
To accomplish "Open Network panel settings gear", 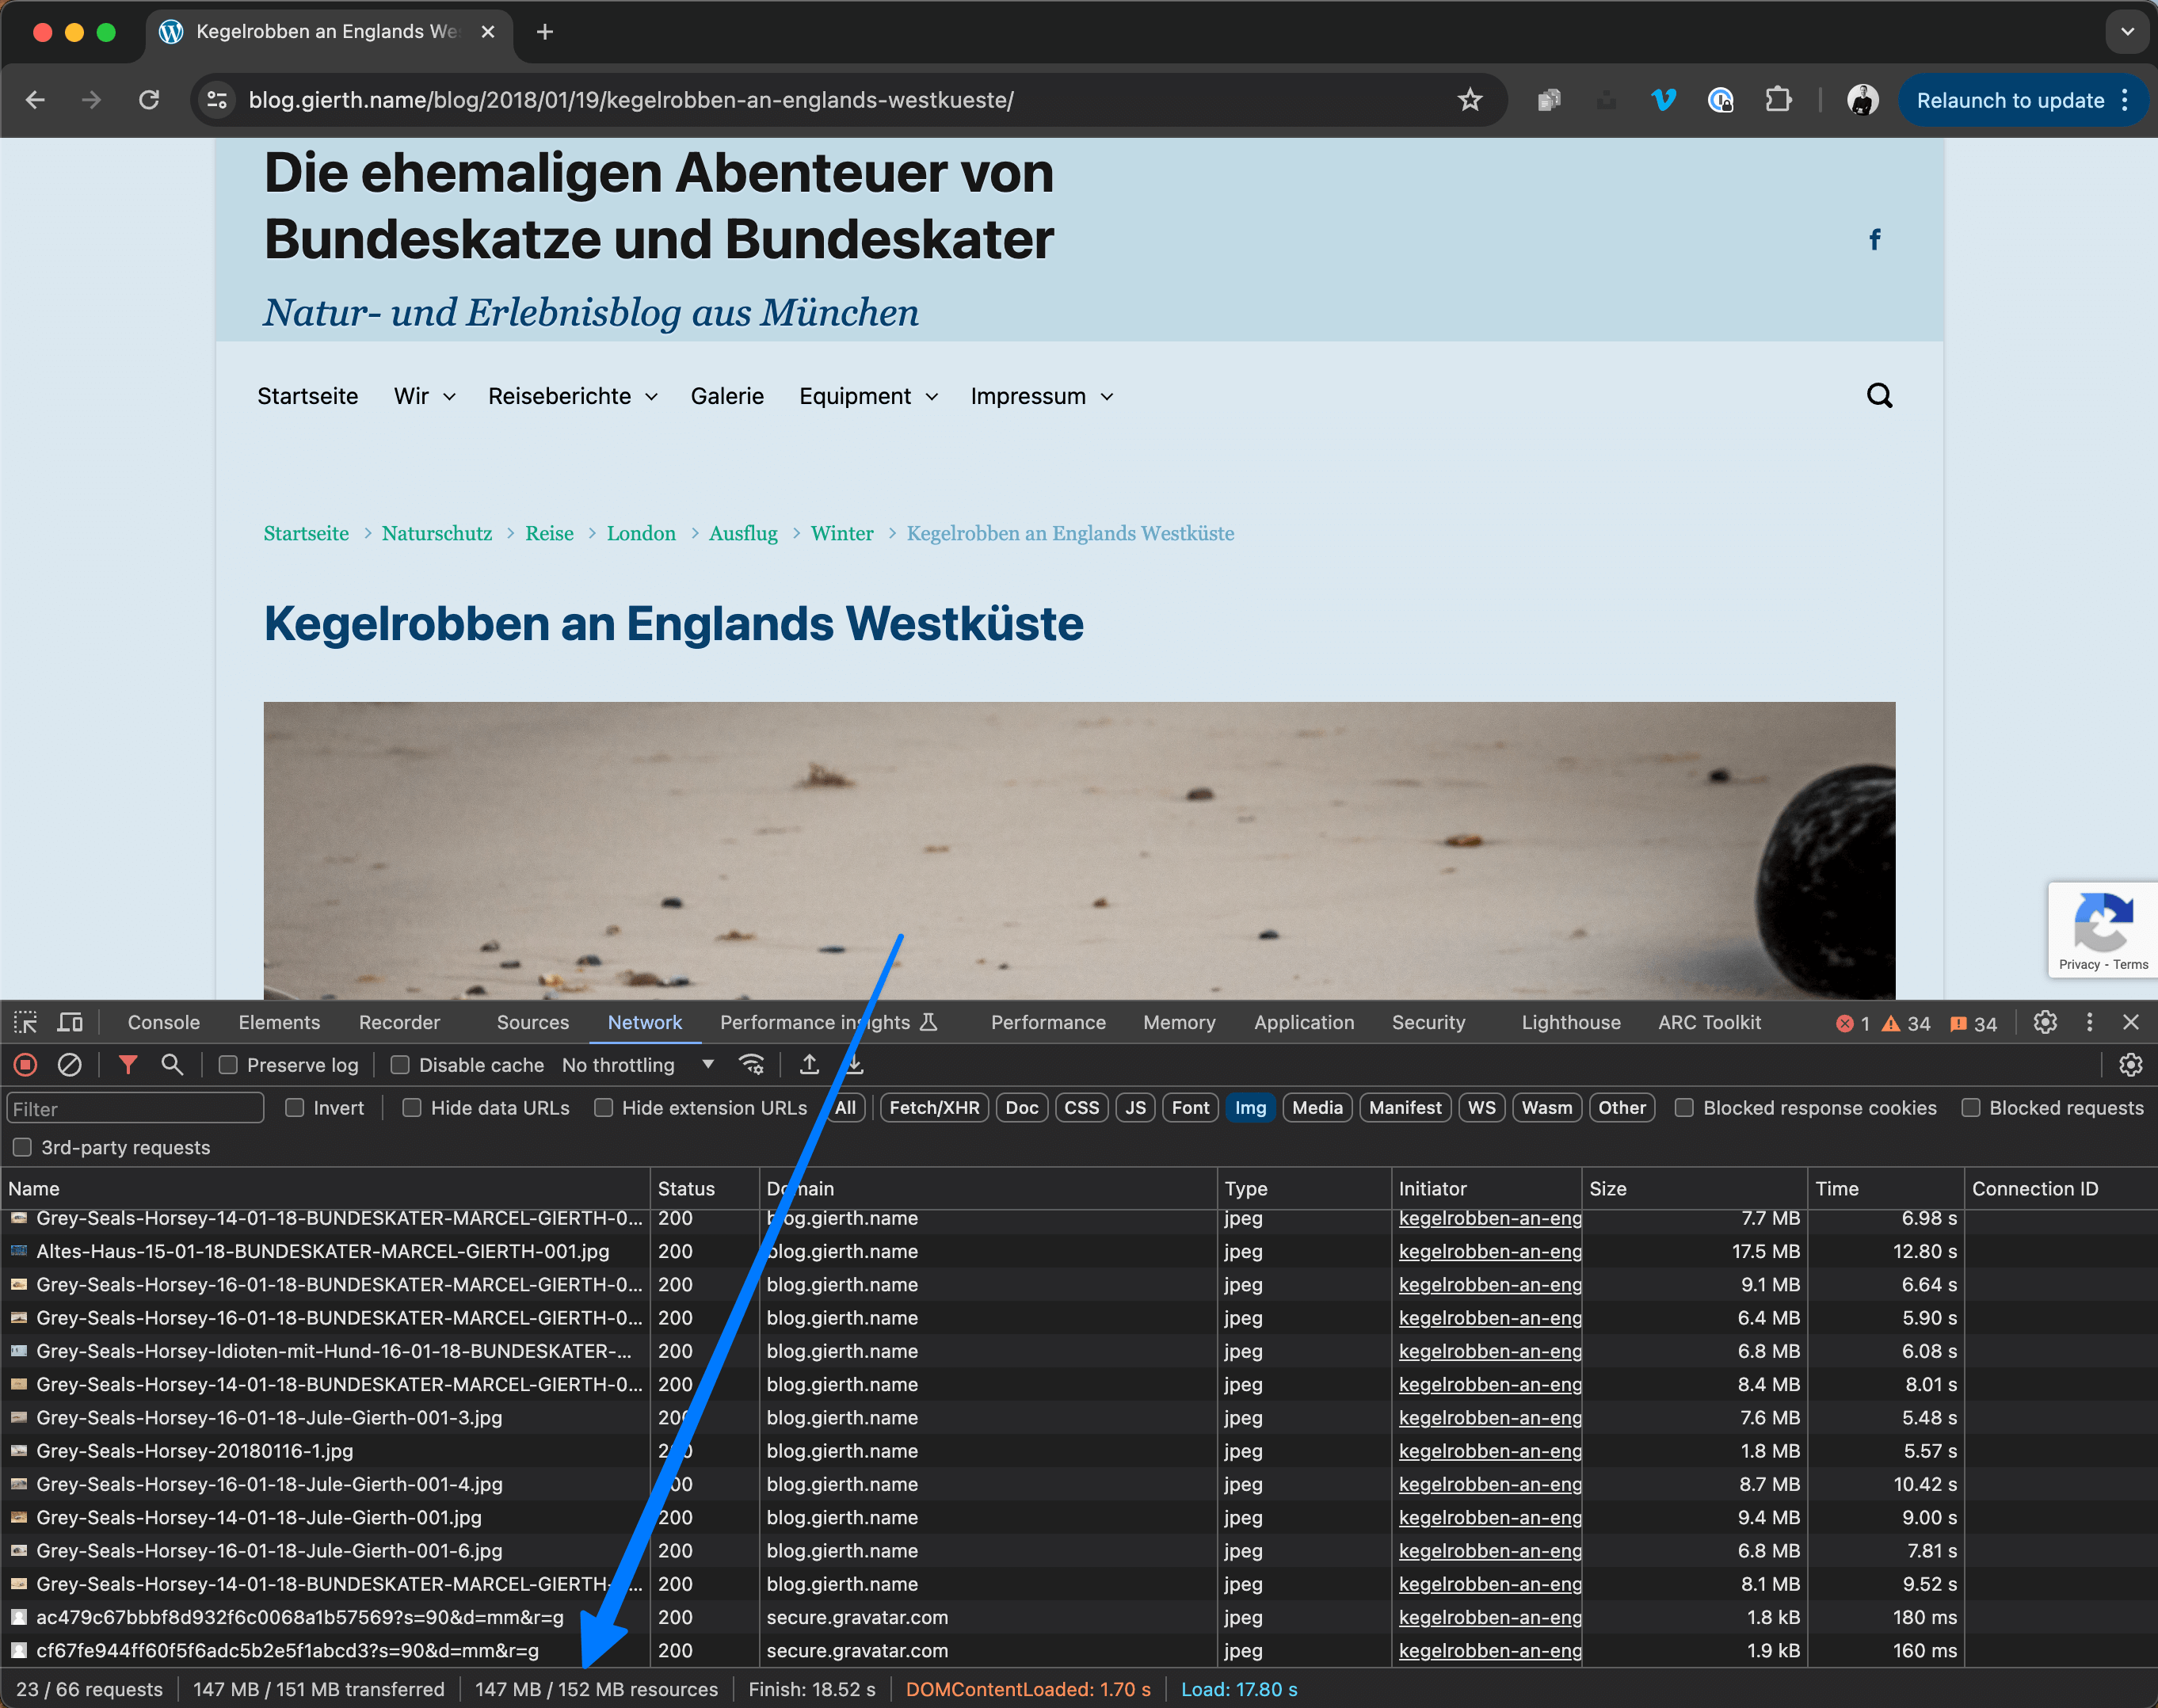I will click(x=2131, y=1066).
